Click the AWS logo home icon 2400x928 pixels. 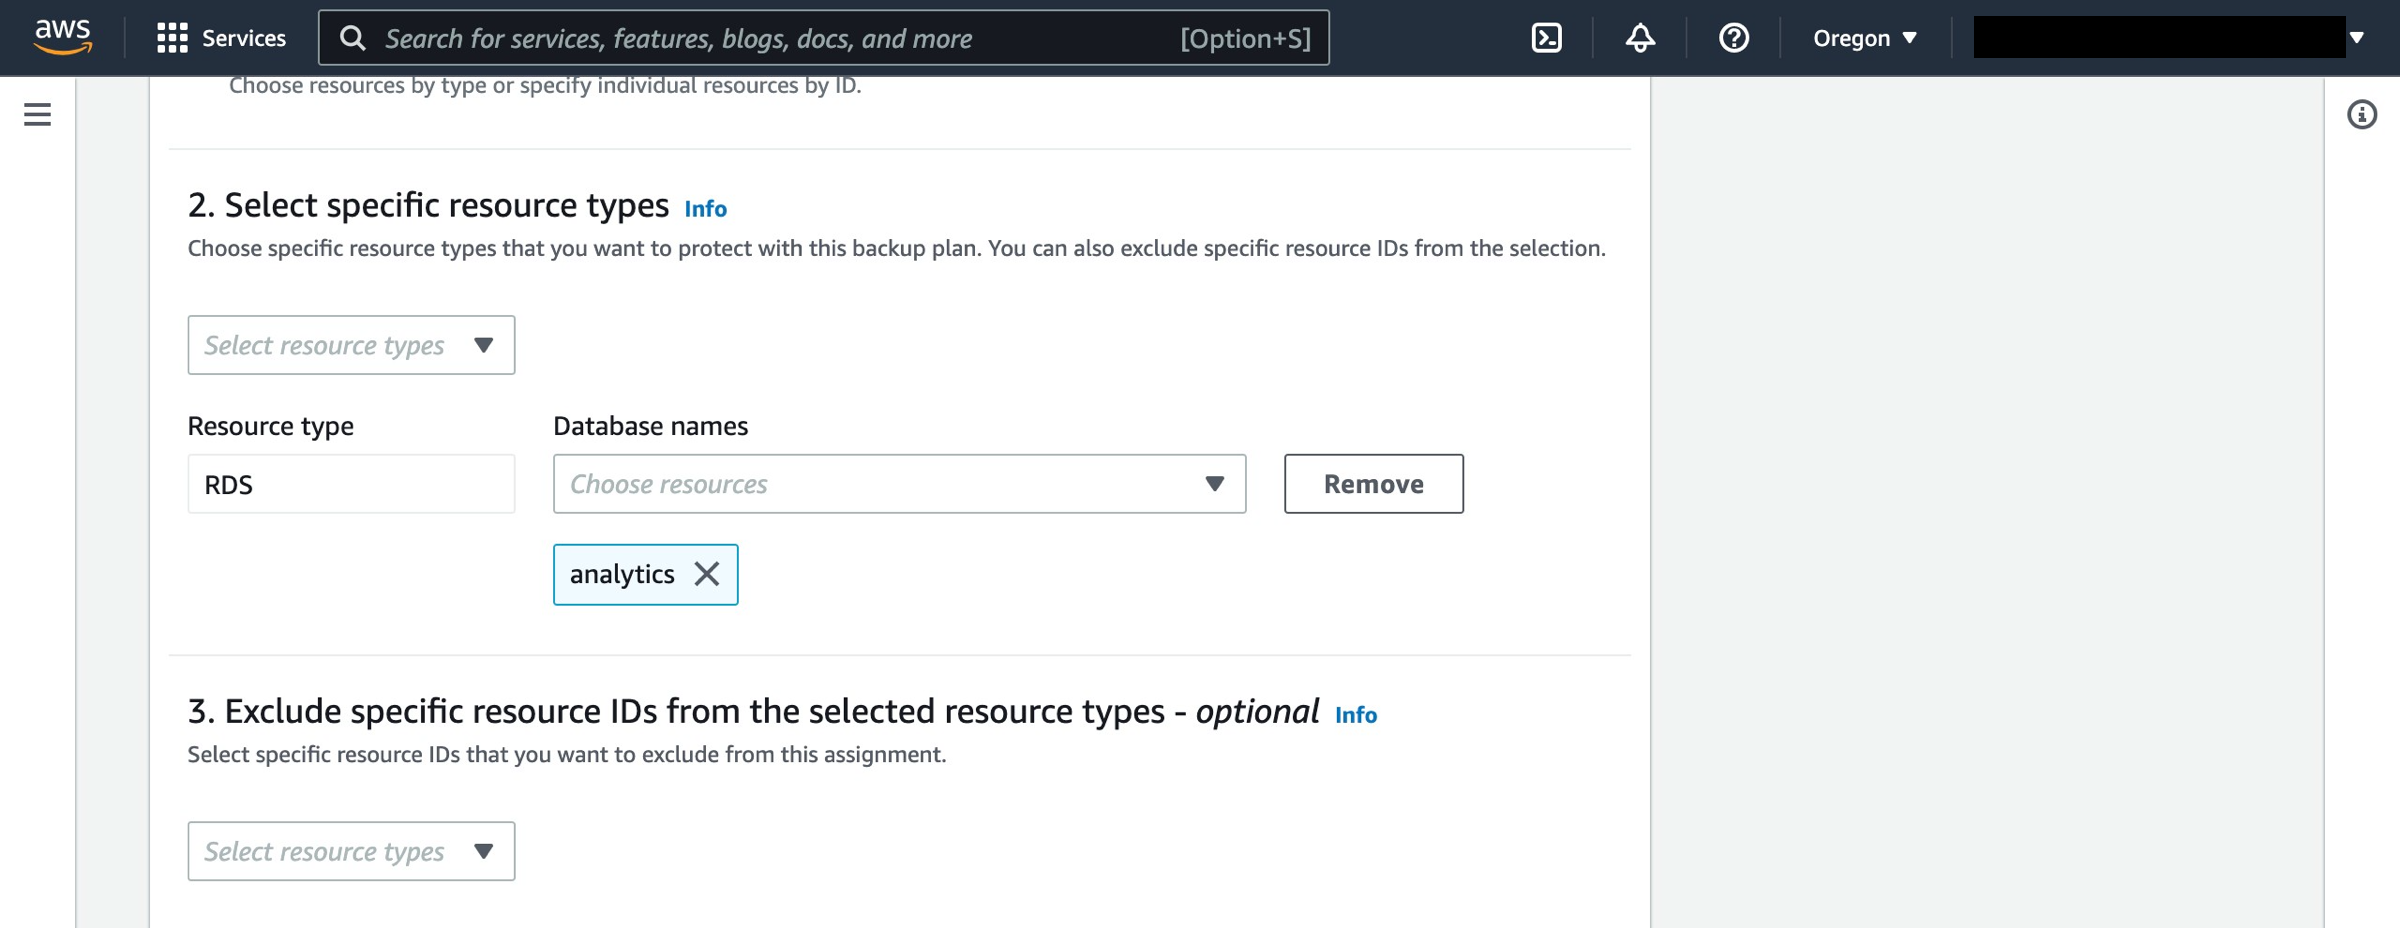coord(63,37)
